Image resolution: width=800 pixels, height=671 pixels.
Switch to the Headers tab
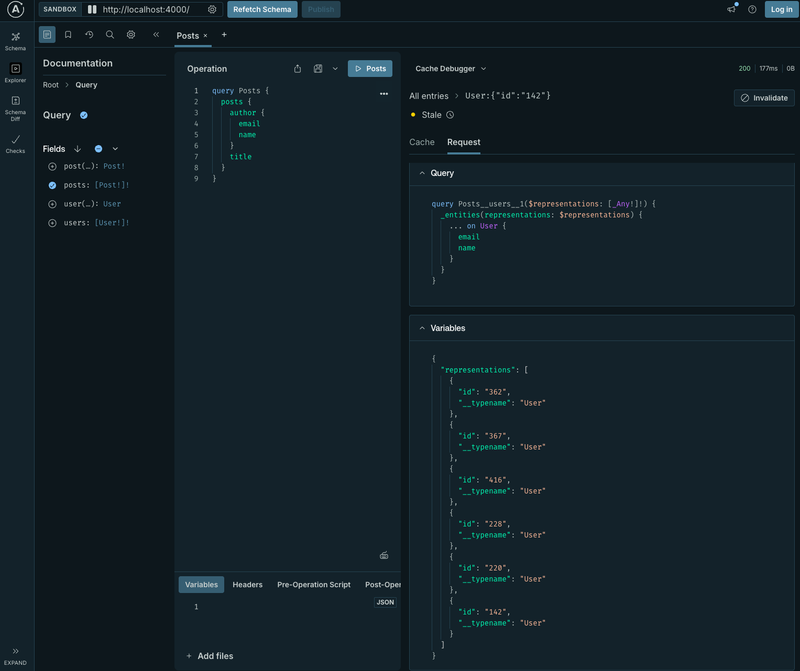point(247,584)
